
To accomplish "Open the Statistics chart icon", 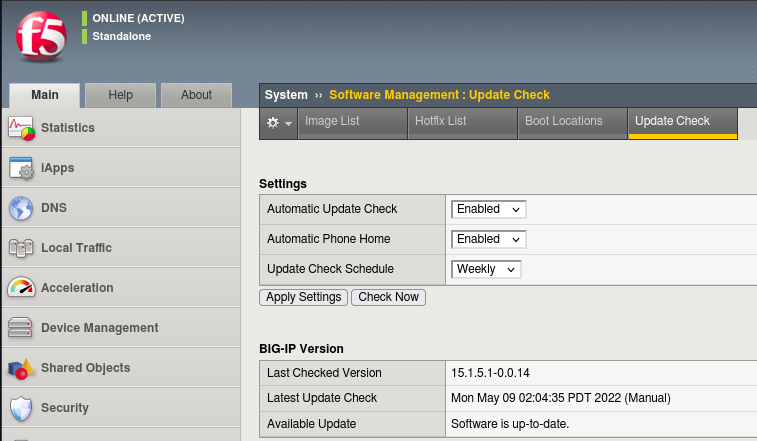I will pos(21,128).
